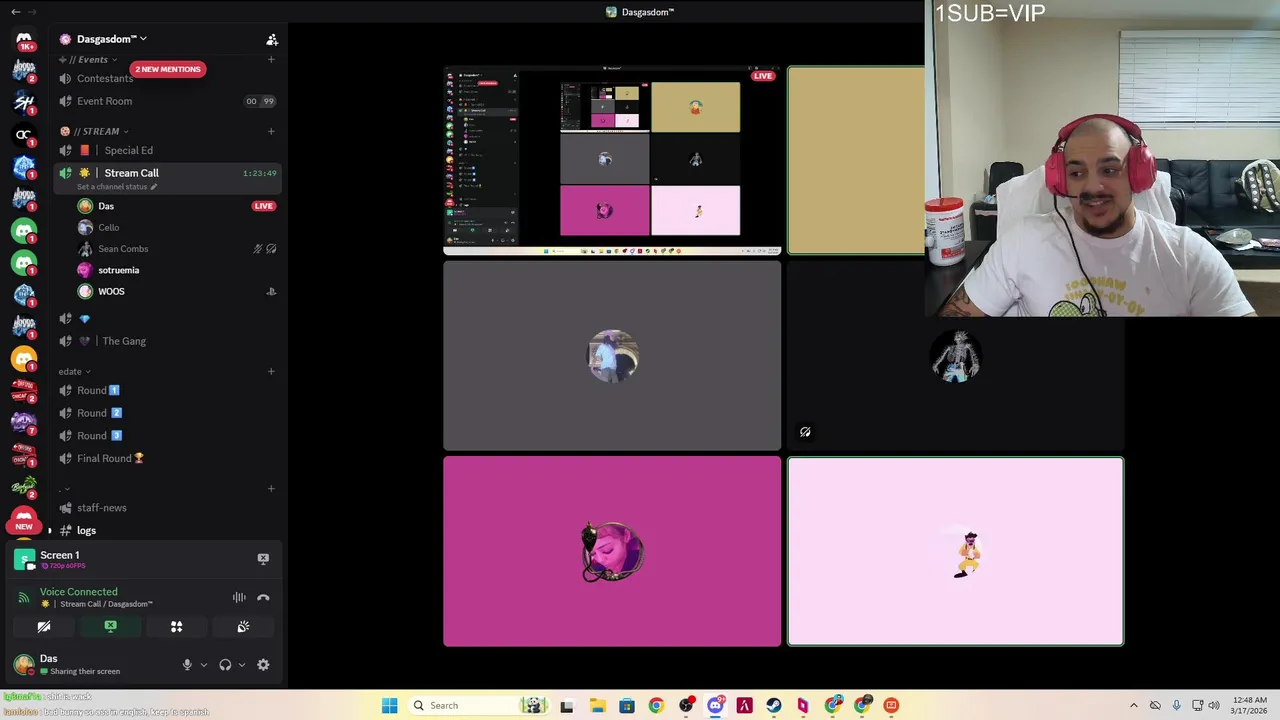The image size is (1280, 720).
Task: Deafen audio with the headphones icon
Action: (x=225, y=665)
